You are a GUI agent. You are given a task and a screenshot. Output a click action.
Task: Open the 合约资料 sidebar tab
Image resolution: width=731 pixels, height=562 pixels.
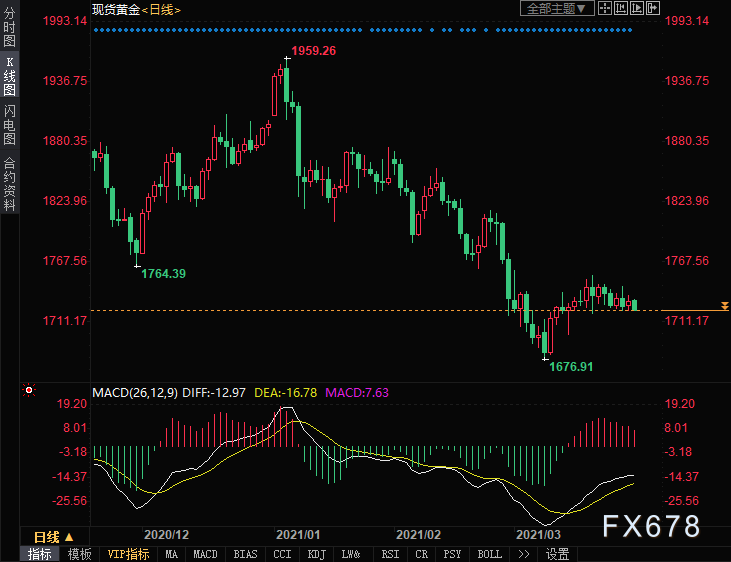(x=9, y=183)
